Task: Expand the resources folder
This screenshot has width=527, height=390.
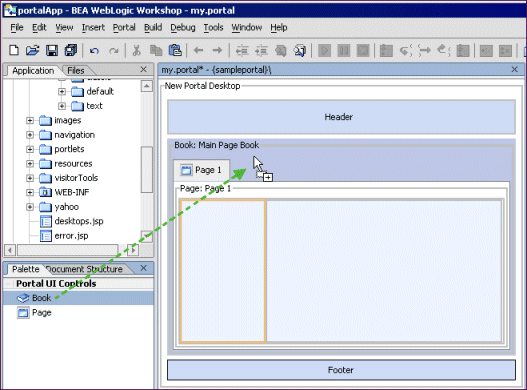Action: tap(30, 164)
